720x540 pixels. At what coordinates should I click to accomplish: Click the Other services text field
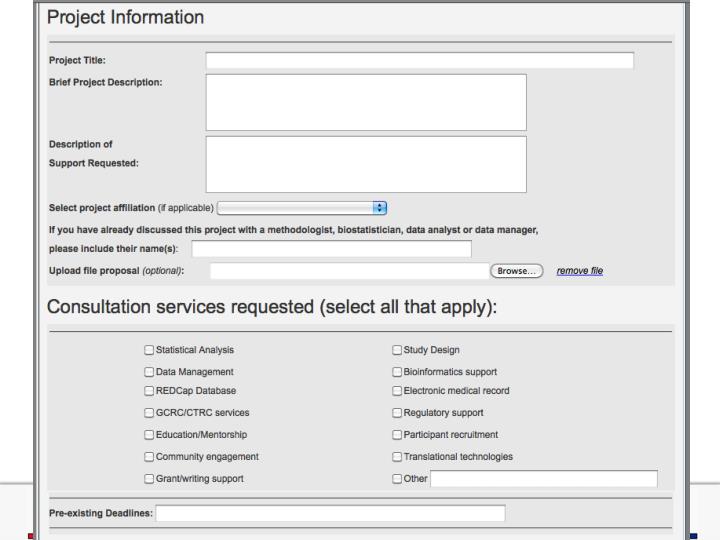544,479
